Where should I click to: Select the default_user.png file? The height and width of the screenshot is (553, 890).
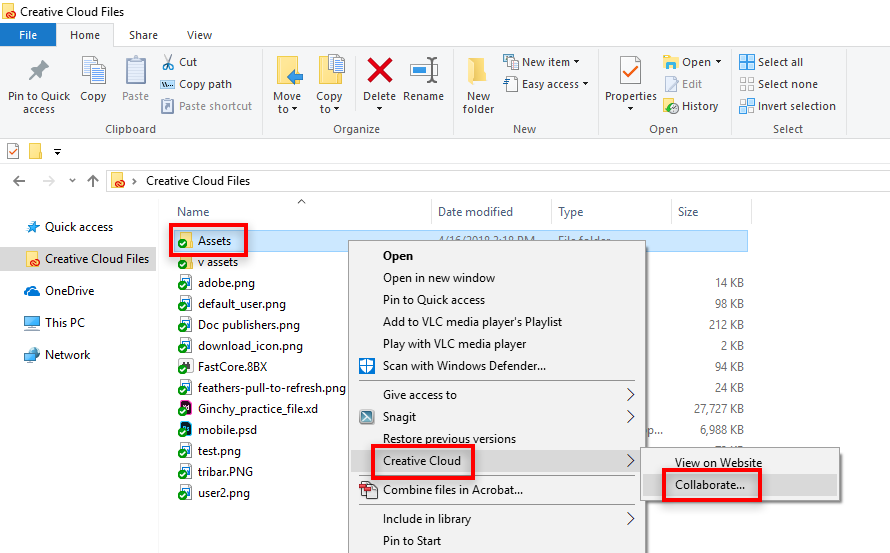(242, 304)
